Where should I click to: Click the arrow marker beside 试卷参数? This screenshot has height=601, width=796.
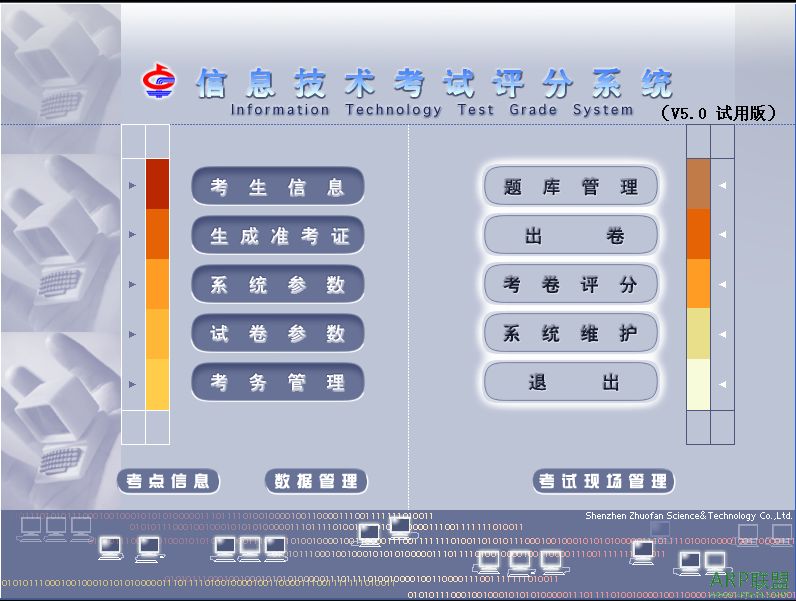click(x=132, y=334)
